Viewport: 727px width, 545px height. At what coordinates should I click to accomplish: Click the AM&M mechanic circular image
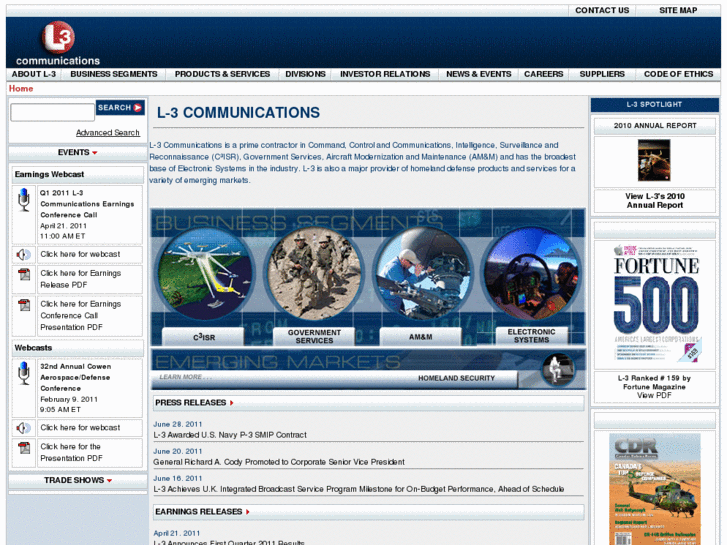pyautogui.click(x=422, y=273)
